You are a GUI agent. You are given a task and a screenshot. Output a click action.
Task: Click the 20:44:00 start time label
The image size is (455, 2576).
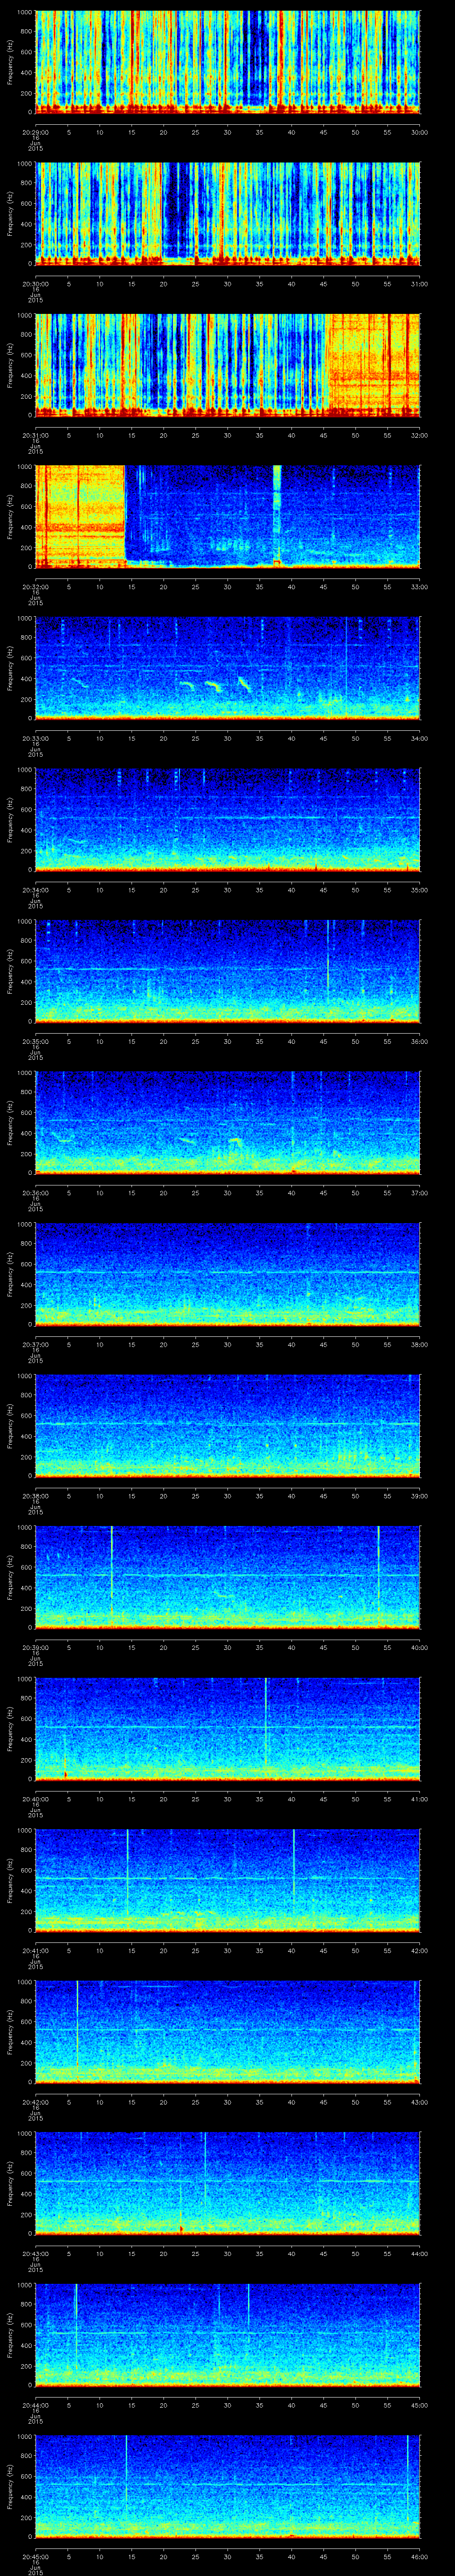point(35,2404)
